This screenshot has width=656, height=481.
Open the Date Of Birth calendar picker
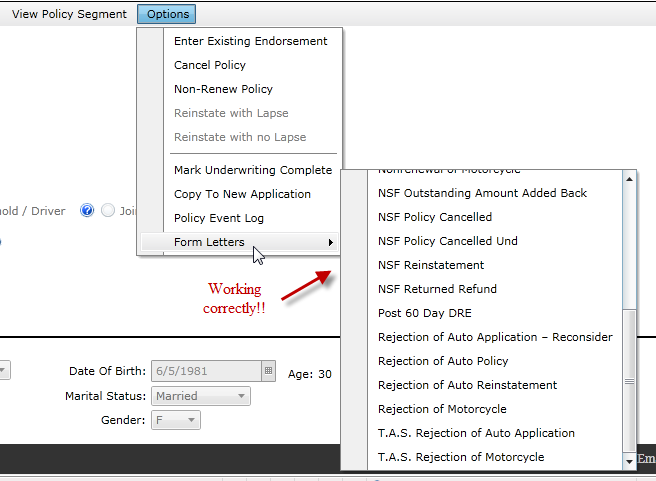pos(267,371)
